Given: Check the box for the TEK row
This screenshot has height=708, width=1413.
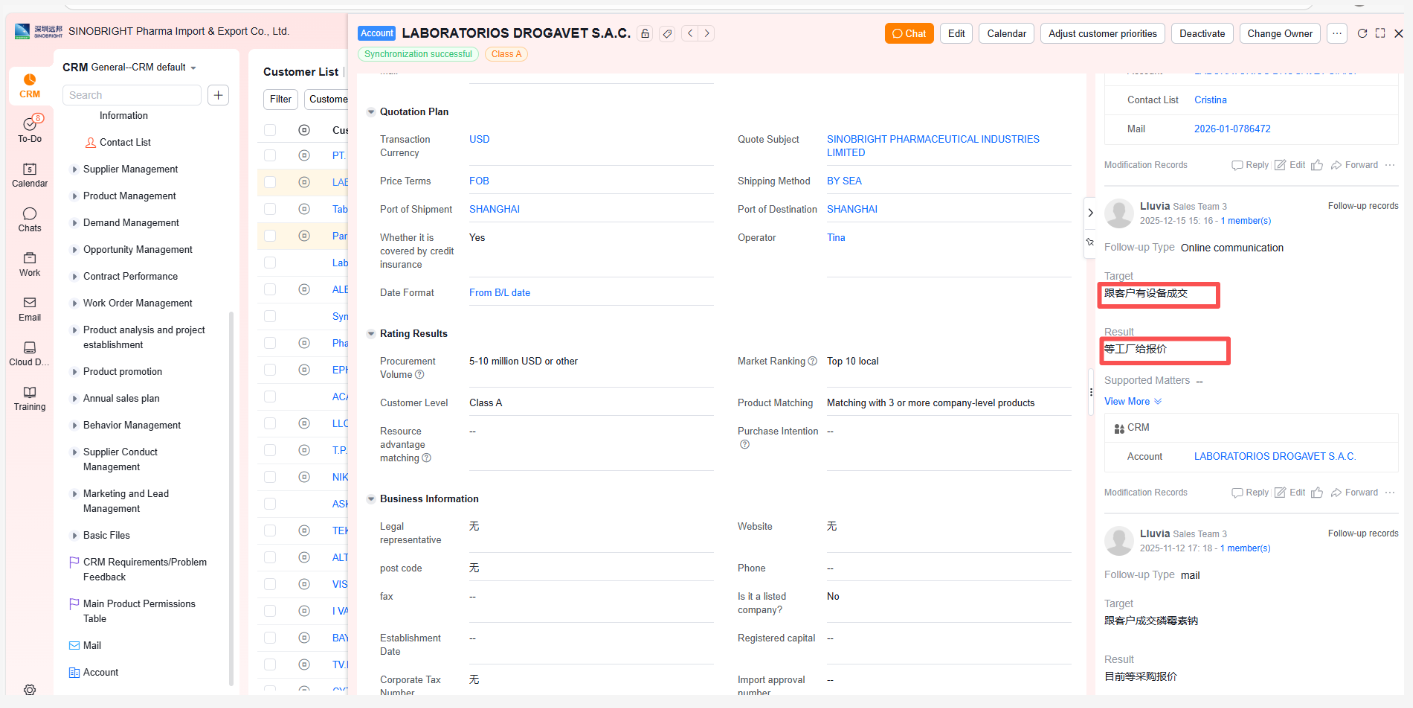Looking at the screenshot, I should (x=270, y=531).
